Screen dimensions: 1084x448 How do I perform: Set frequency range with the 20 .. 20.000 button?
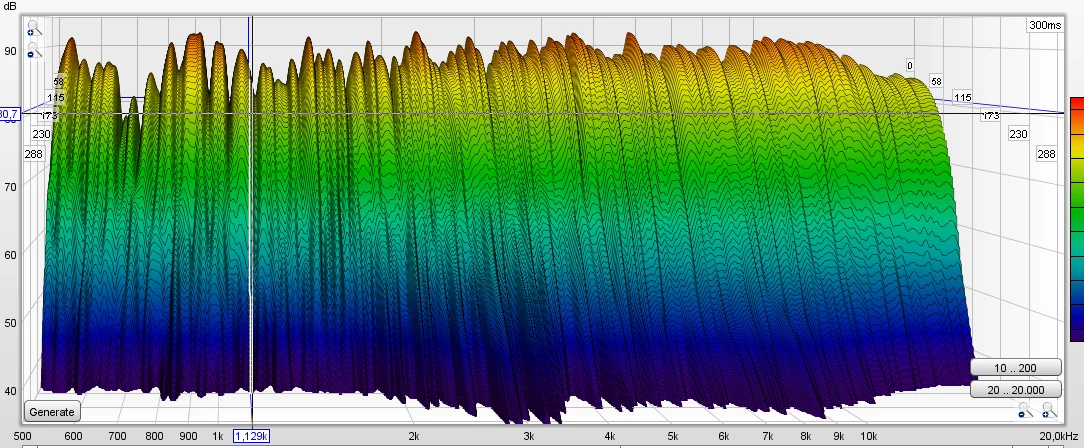click(1016, 390)
